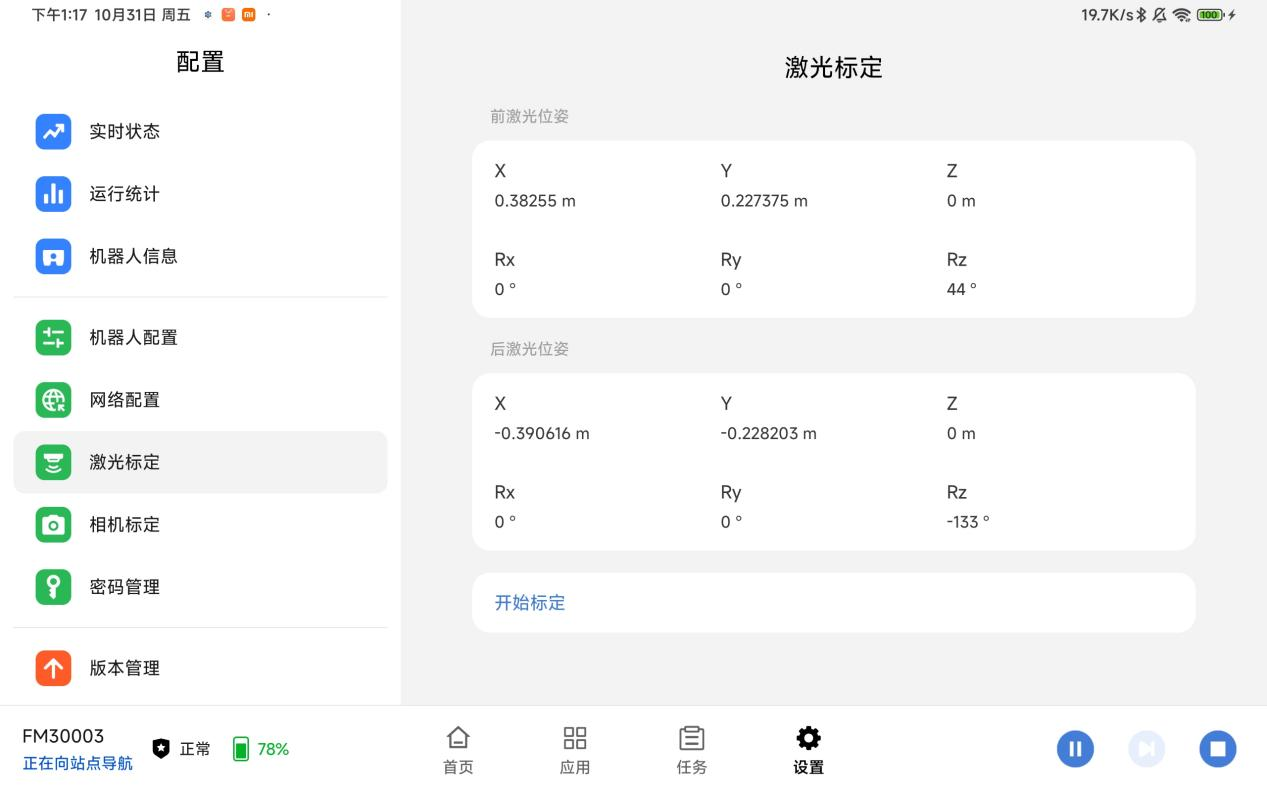The width and height of the screenshot is (1267, 792).
Task: Tap the 正常 shield status indicator
Action: pos(182,749)
